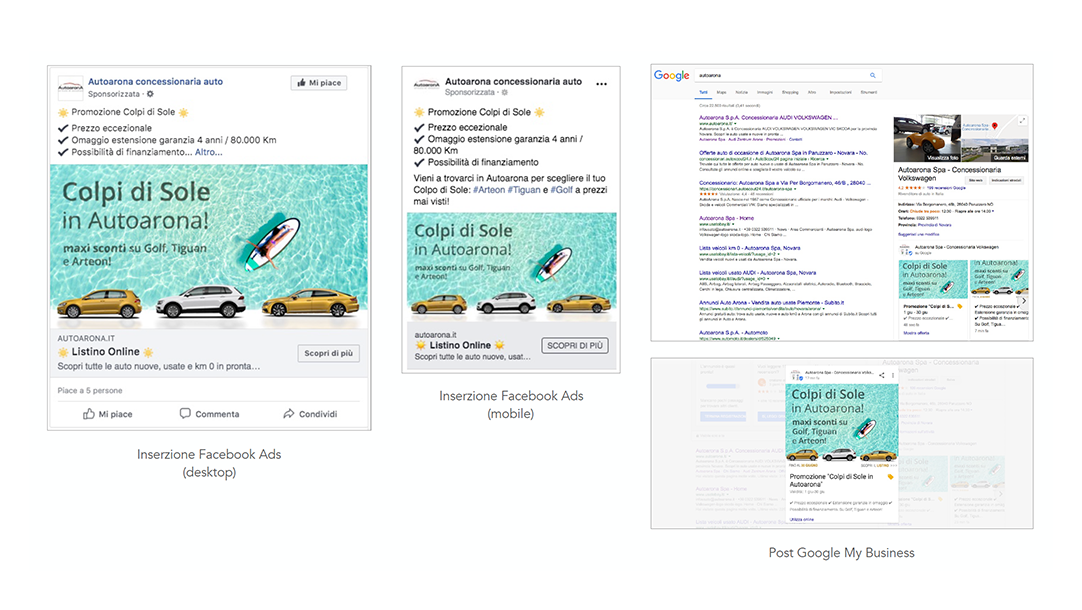Click the Colpi di Sole image in desktop ad
This screenshot has width=1082, height=610.
coord(209,246)
